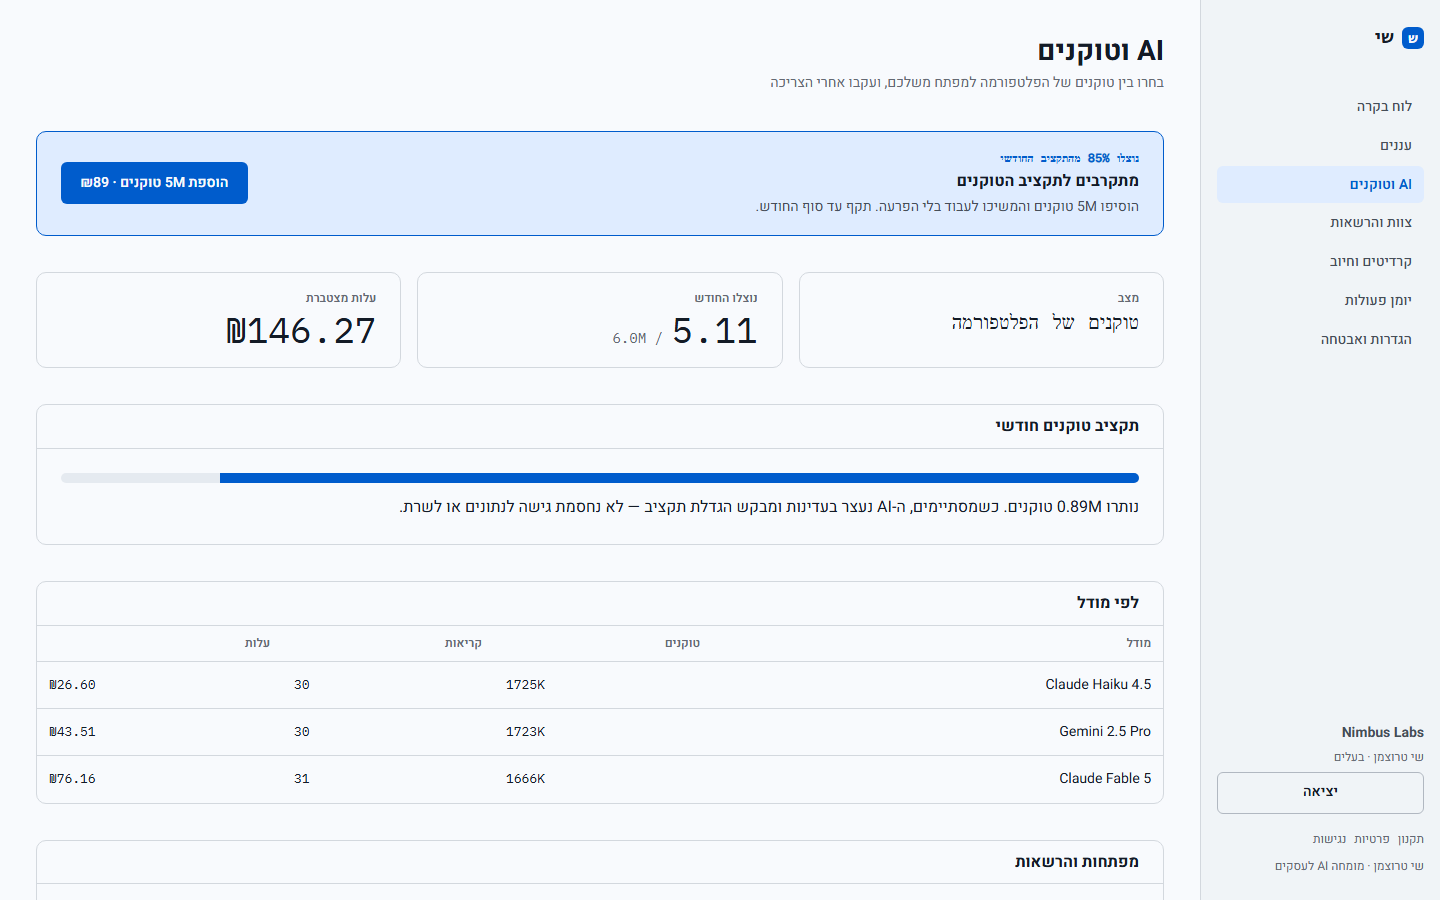Open the נגישות footer link
Image resolution: width=1440 pixels, height=900 pixels.
(x=1329, y=839)
